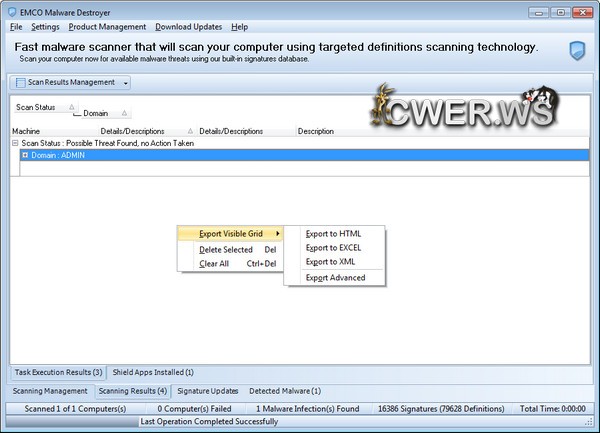Screen dimensions: 600x433
Task: Select Export to XML option
Action: [x=331, y=261]
